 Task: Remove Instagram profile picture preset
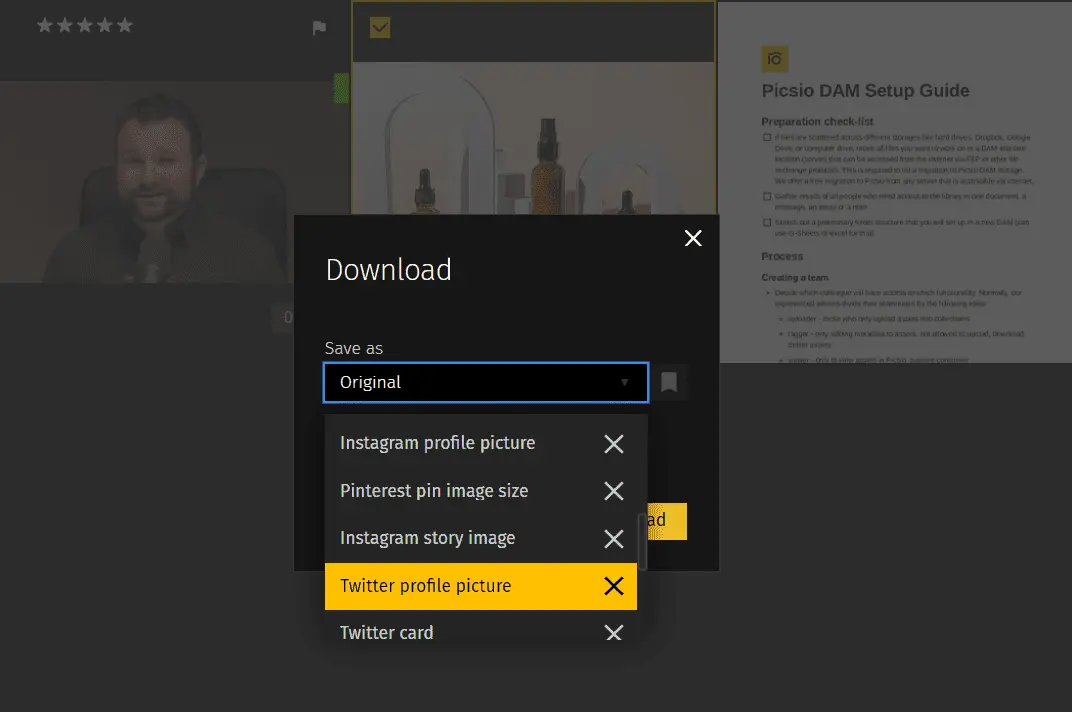pos(614,444)
